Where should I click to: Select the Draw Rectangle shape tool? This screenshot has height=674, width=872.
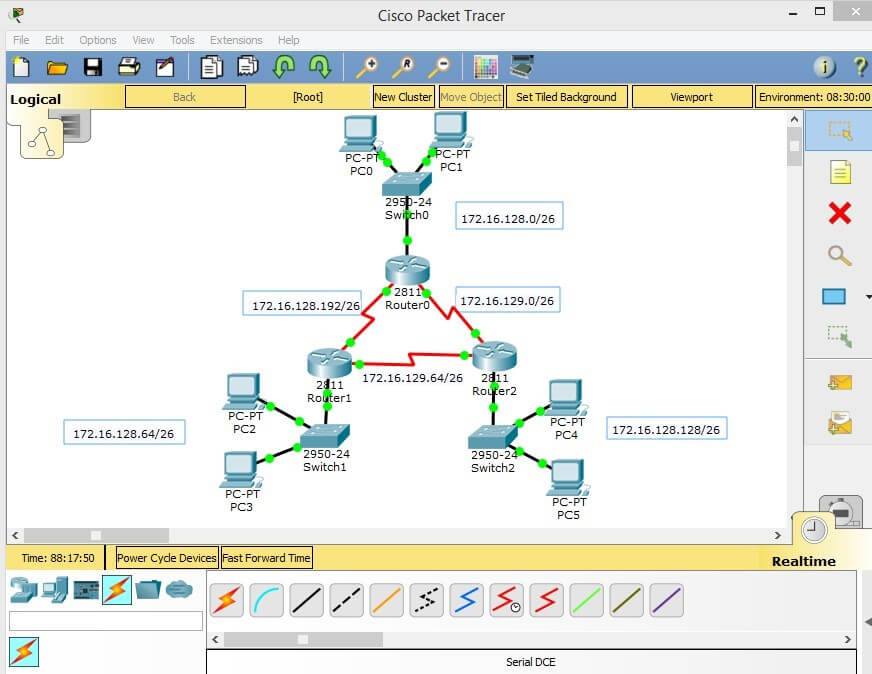(834, 296)
